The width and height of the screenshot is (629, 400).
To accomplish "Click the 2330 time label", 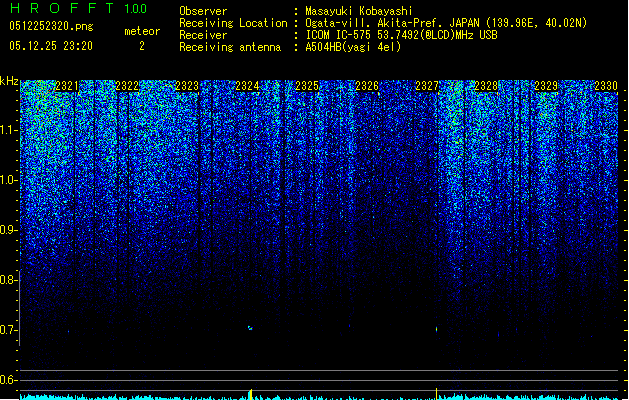I will coord(606,86).
